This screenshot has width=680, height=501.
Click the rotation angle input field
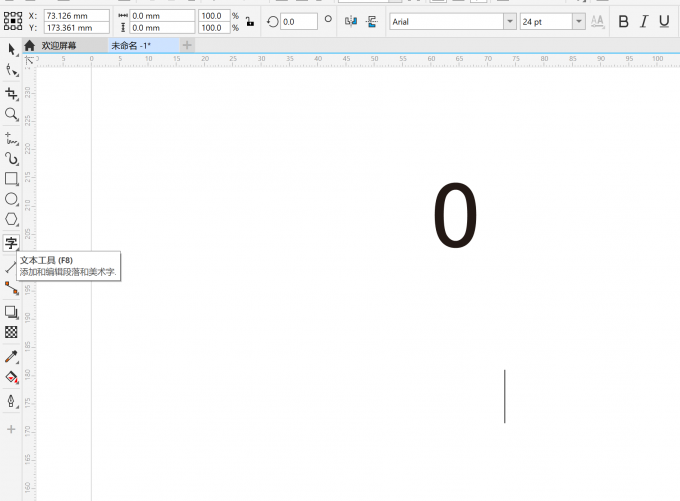point(298,21)
